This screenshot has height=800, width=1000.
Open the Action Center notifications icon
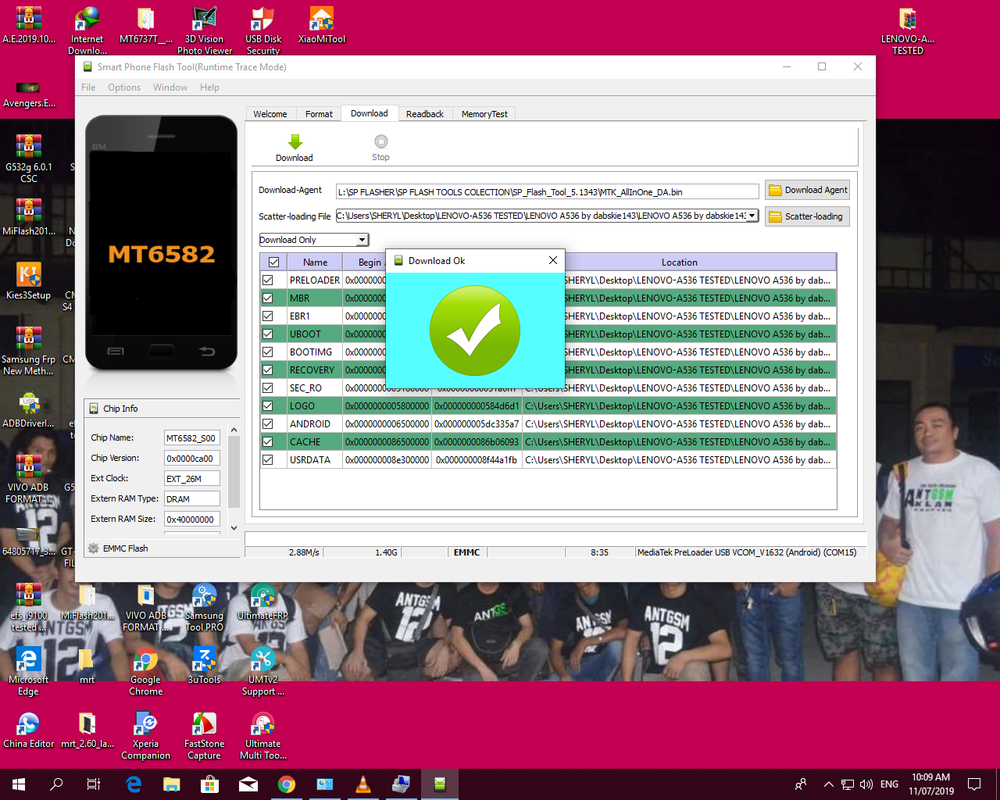(974, 784)
